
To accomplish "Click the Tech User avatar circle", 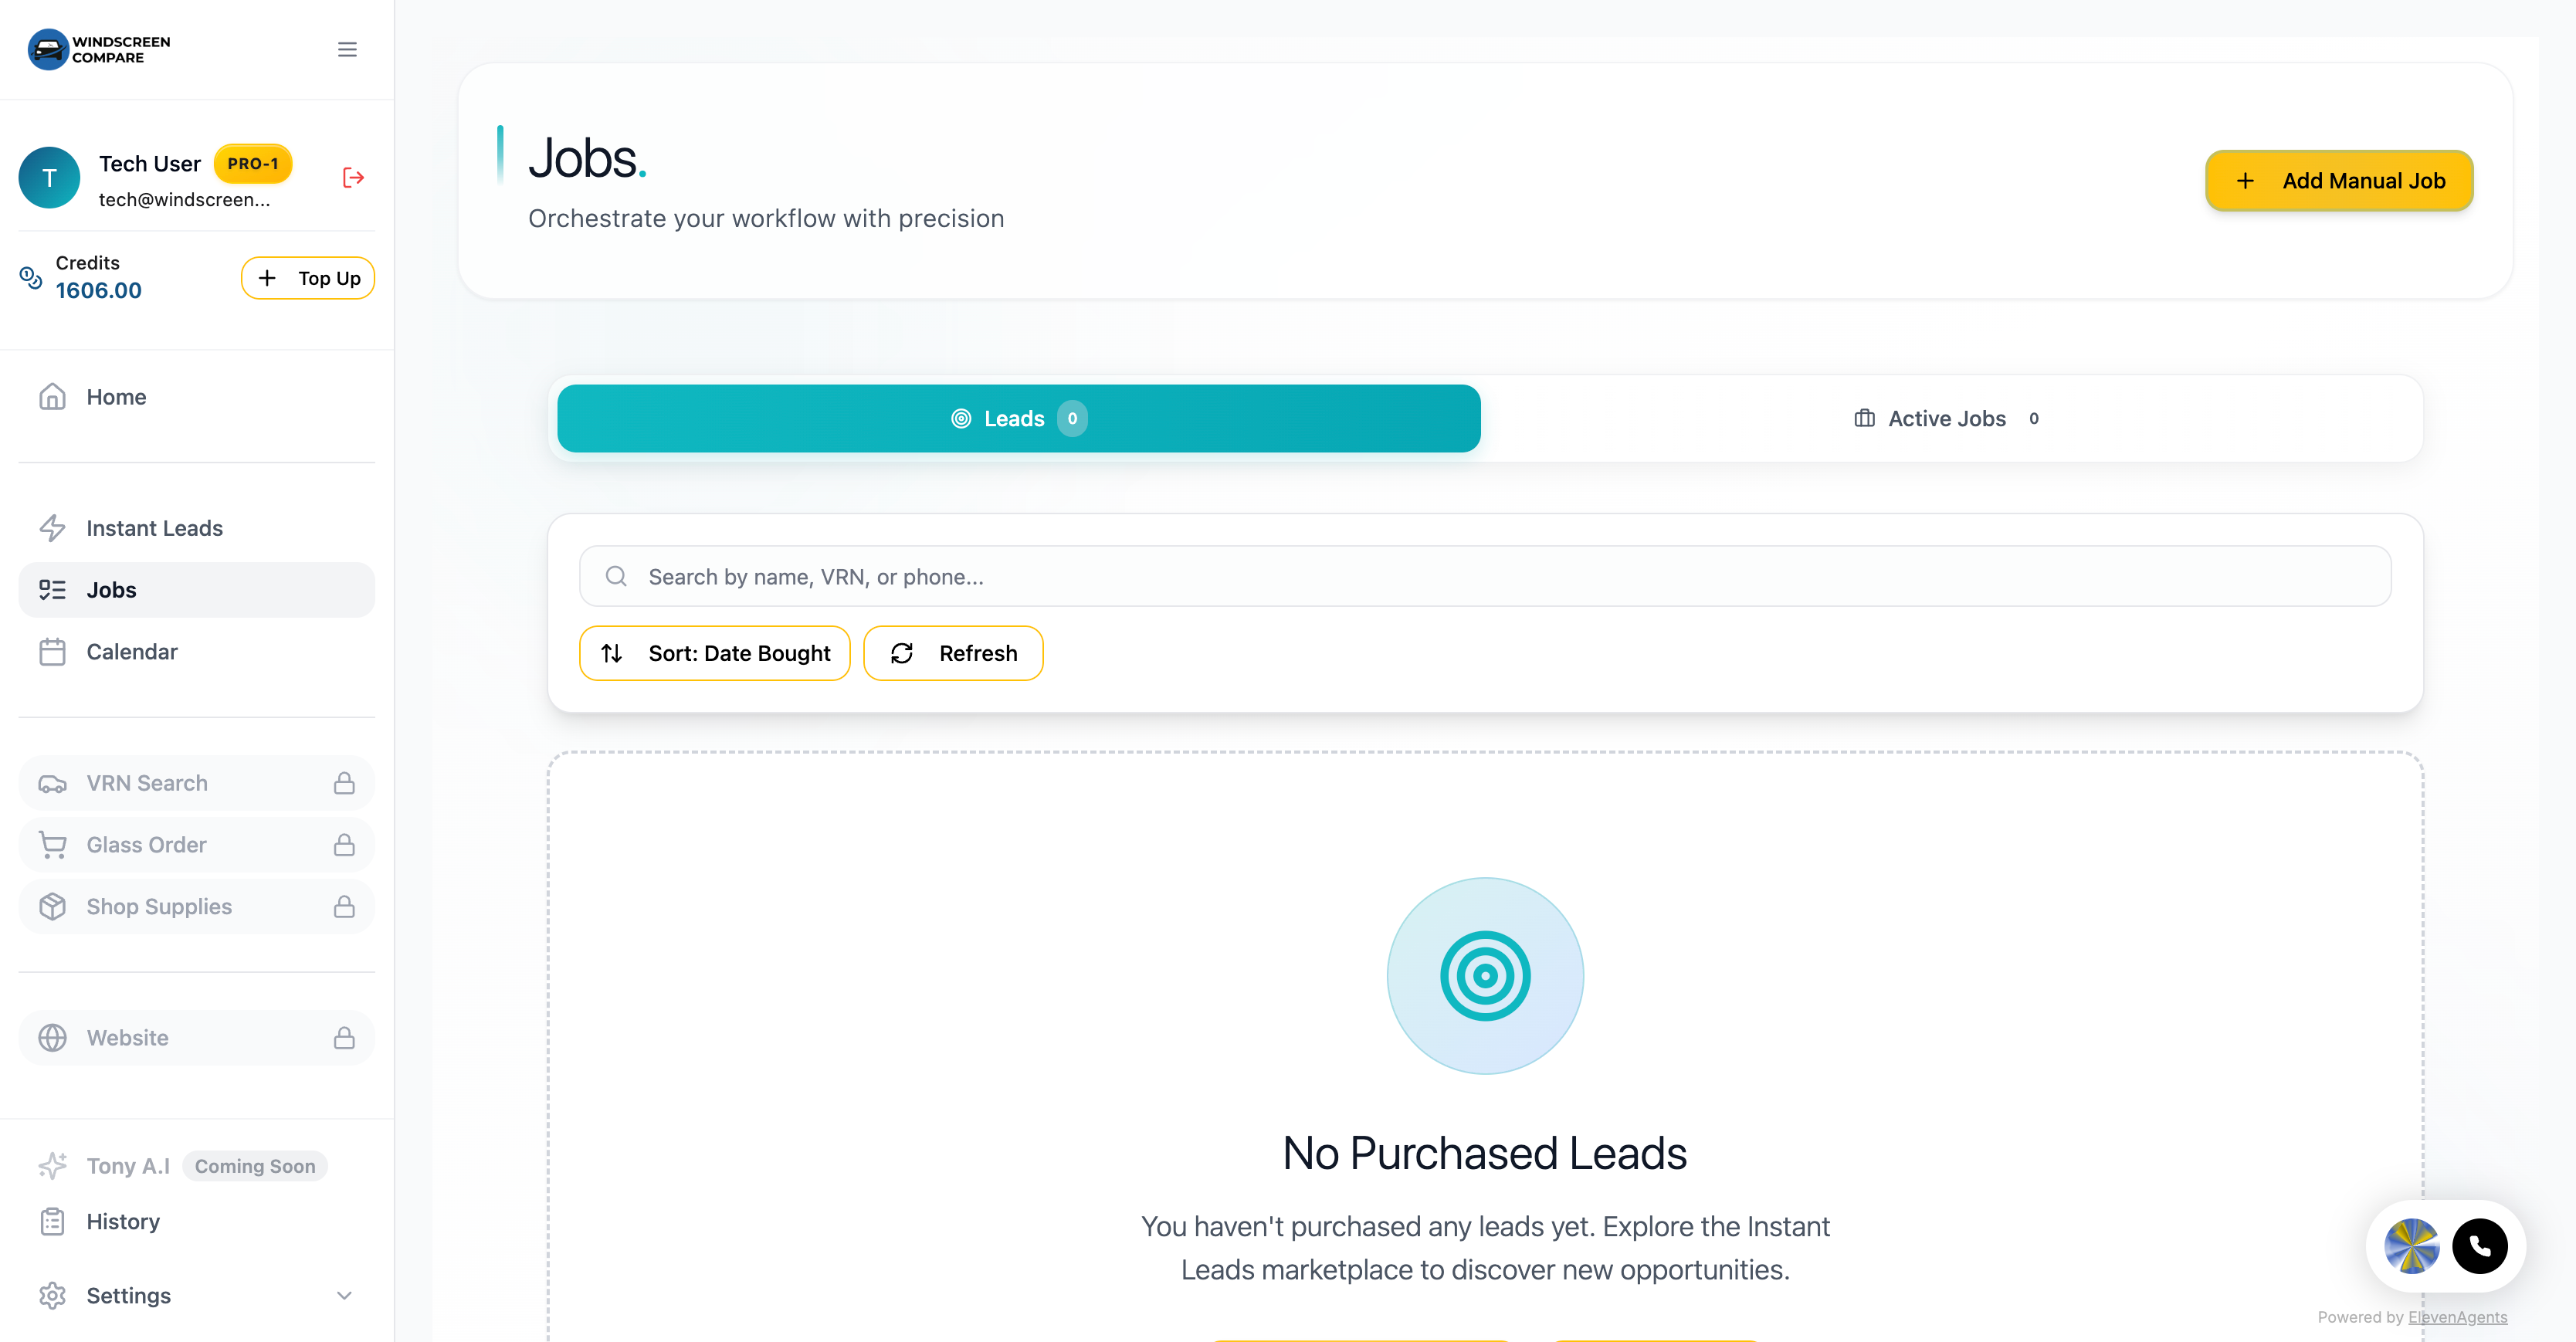I will (49, 178).
